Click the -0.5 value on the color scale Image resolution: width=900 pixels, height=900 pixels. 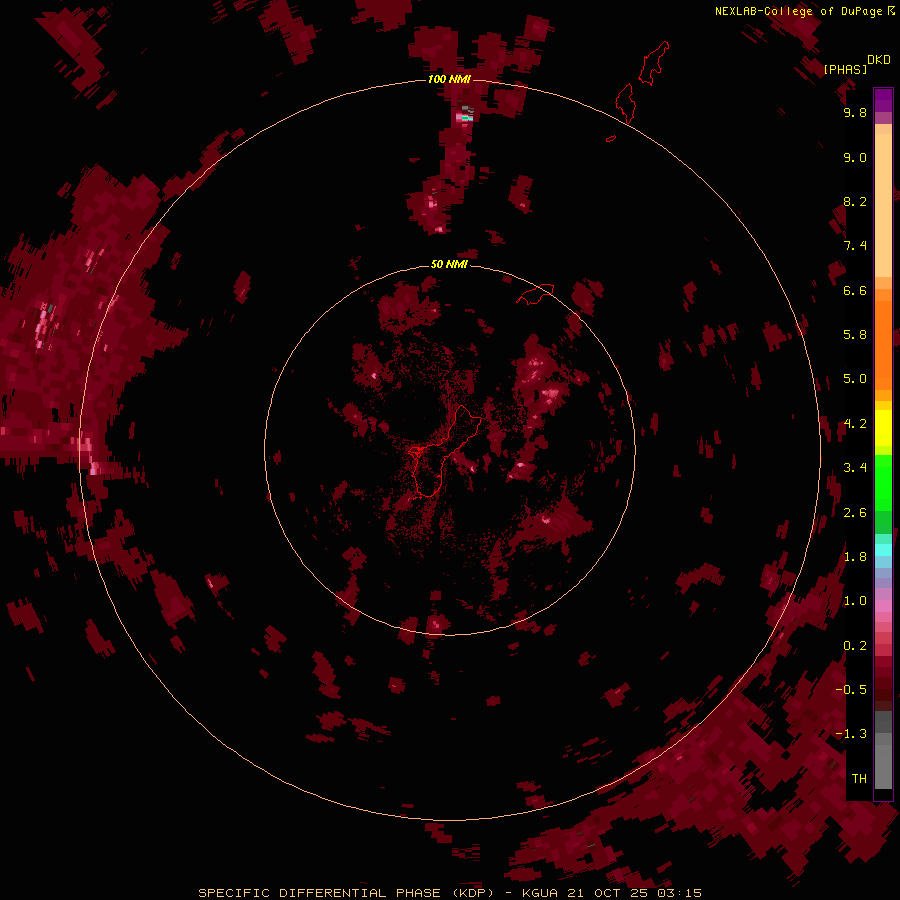coord(851,690)
